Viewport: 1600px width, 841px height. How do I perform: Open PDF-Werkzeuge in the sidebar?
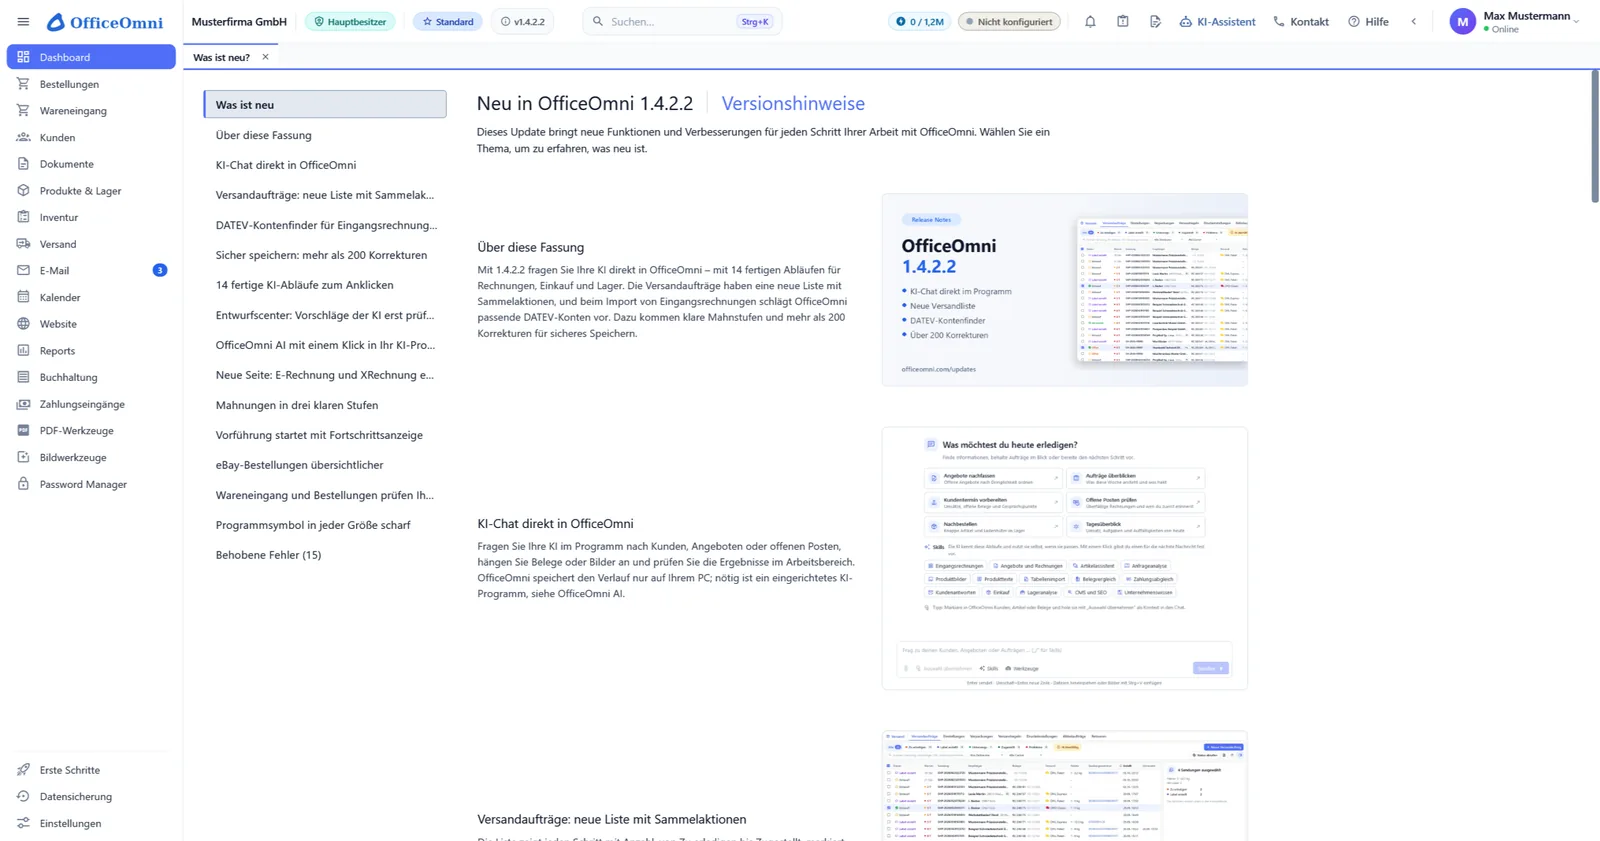(91, 431)
